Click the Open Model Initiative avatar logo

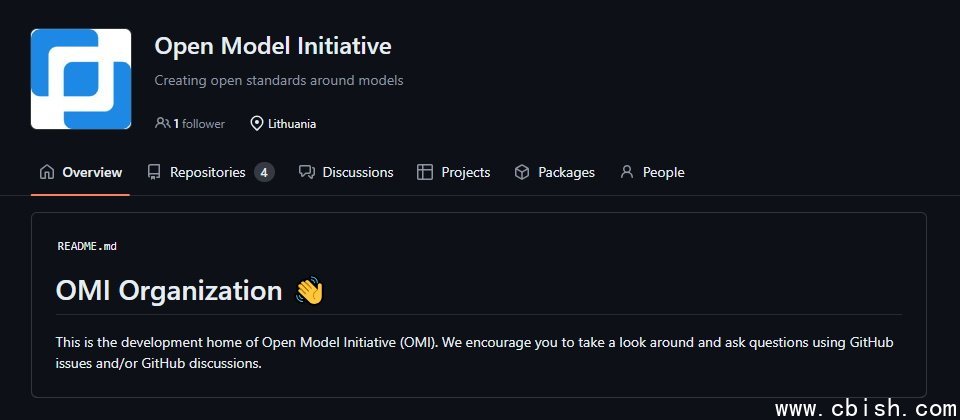point(81,79)
